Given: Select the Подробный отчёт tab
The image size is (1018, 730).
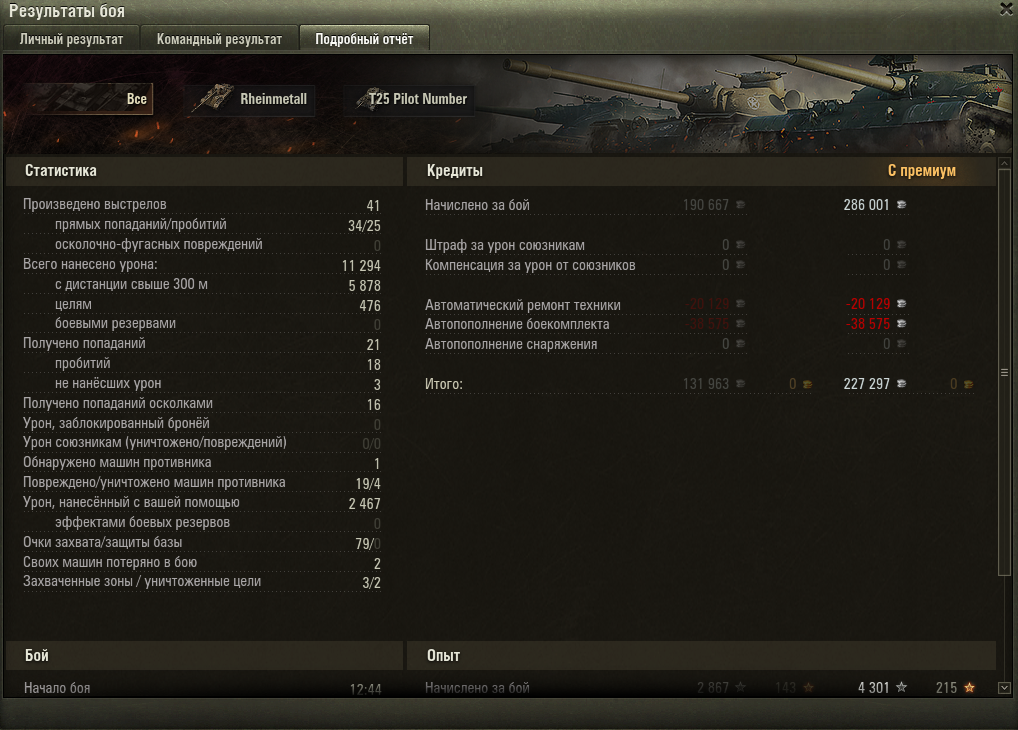Looking at the screenshot, I should coord(364,39).
